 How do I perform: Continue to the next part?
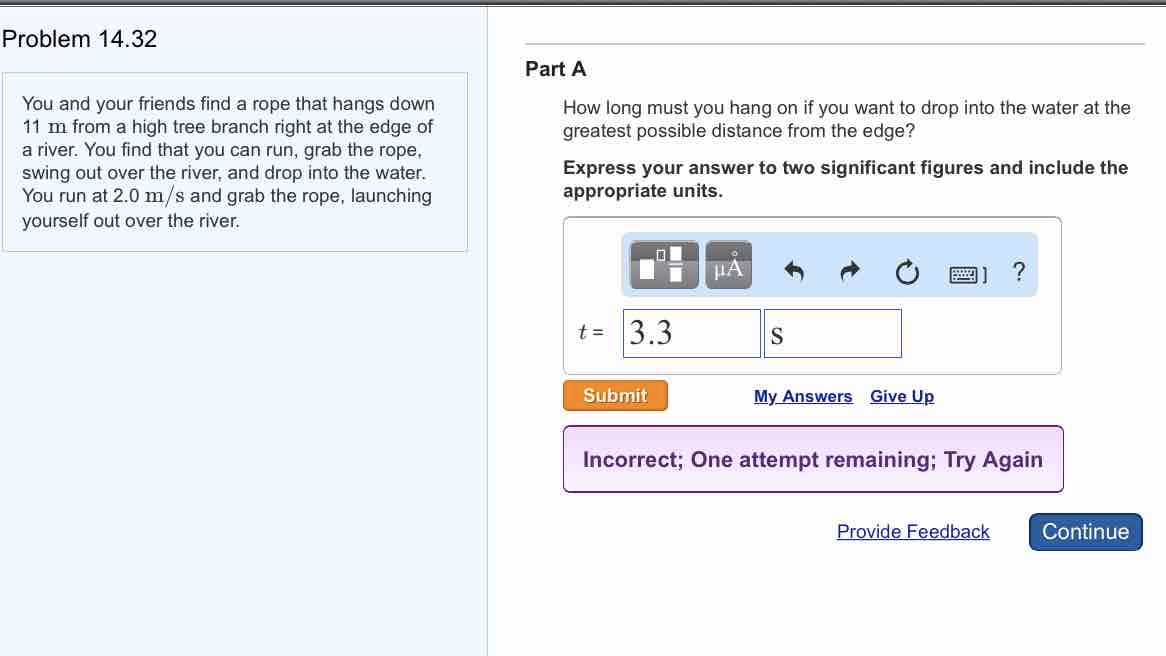click(x=1086, y=532)
